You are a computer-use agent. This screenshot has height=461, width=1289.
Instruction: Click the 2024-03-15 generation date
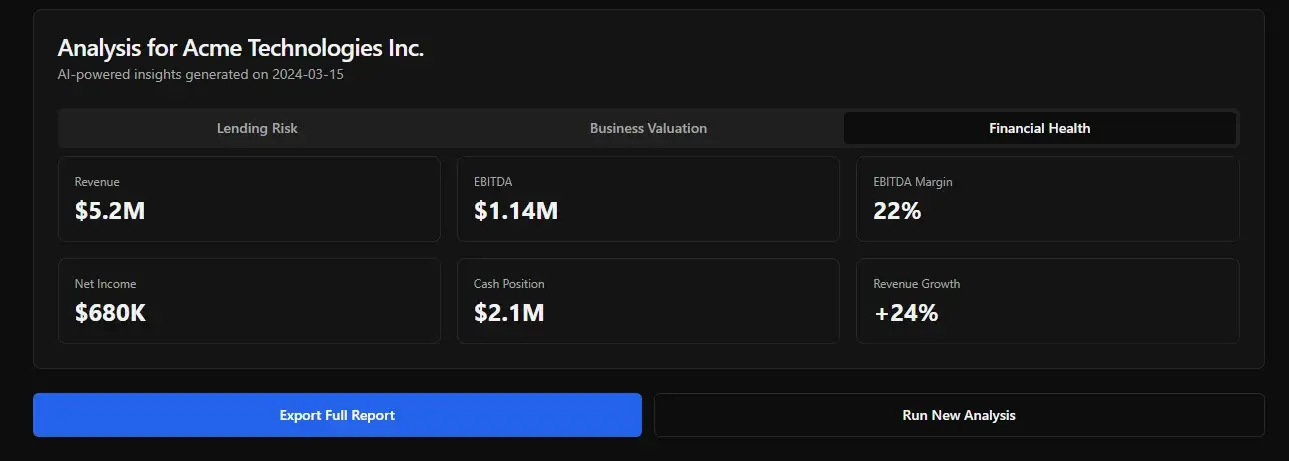coord(308,75)
